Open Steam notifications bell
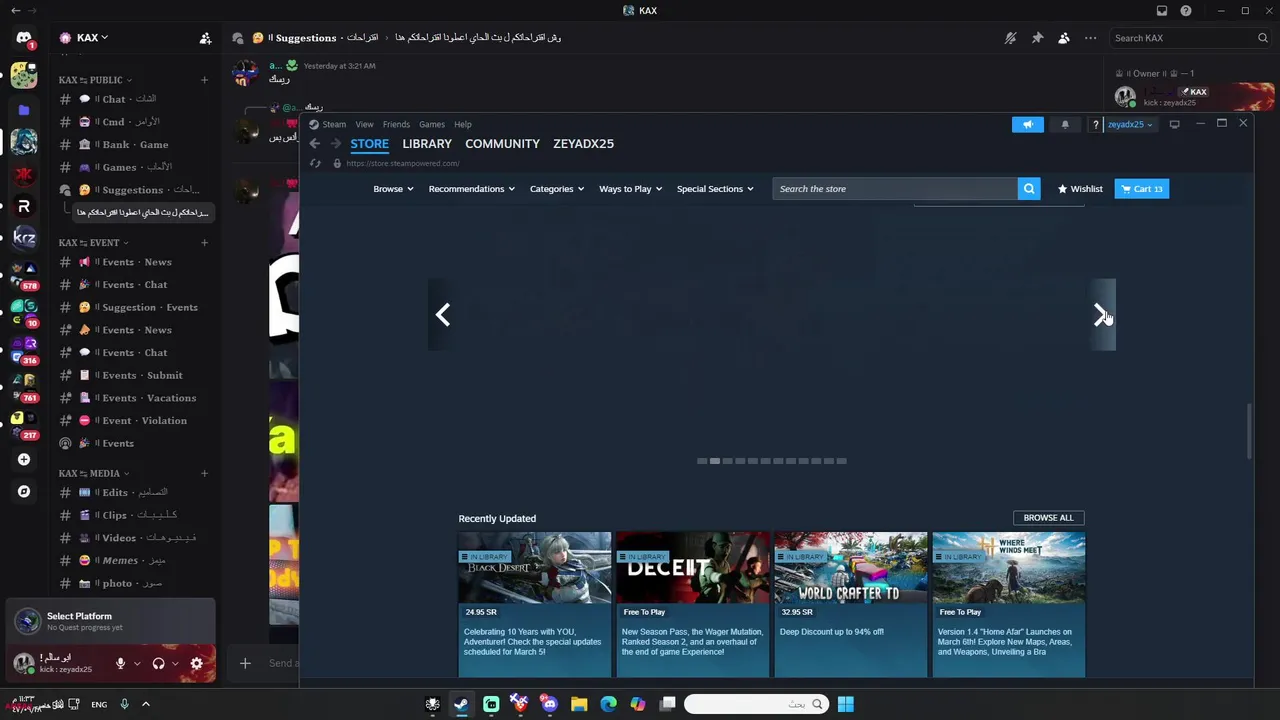 click(x=1065, y=125)
